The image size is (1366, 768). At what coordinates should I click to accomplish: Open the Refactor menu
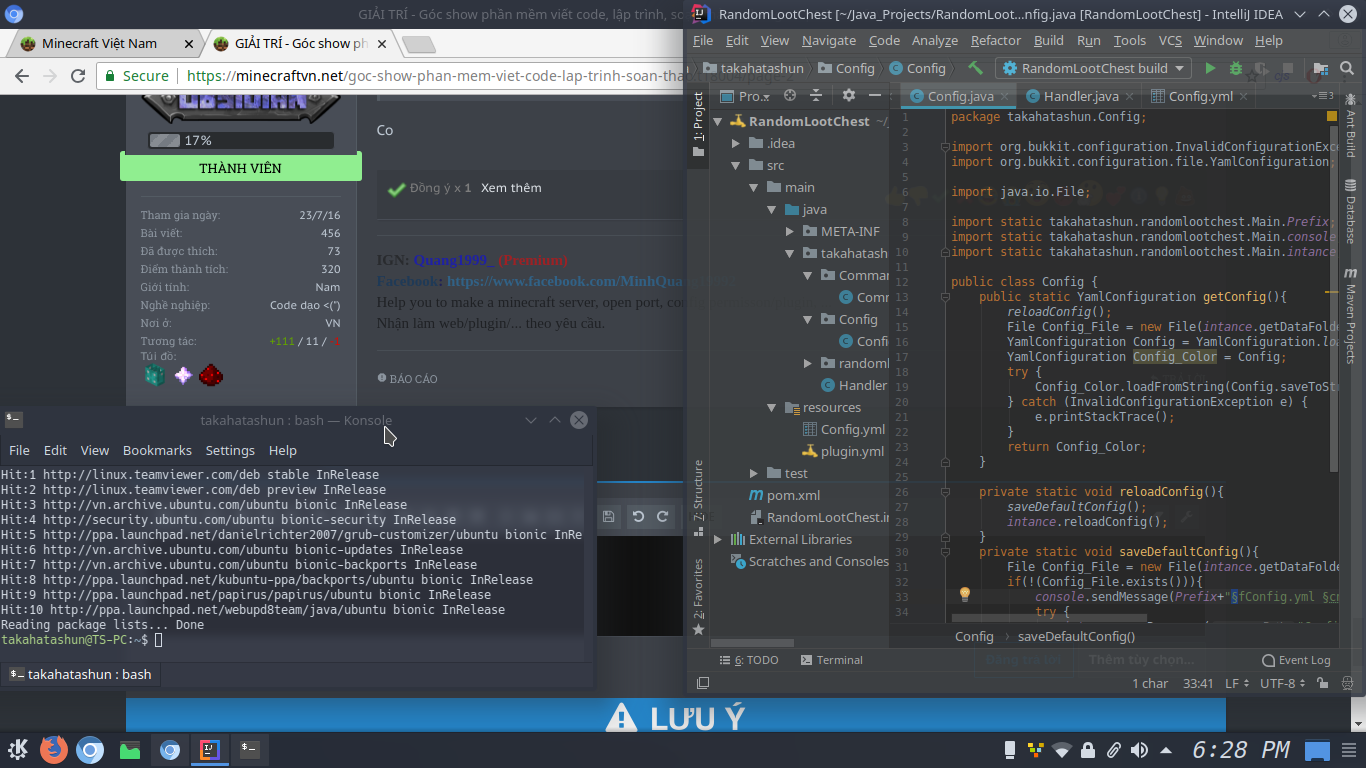[x=995, y=41]
